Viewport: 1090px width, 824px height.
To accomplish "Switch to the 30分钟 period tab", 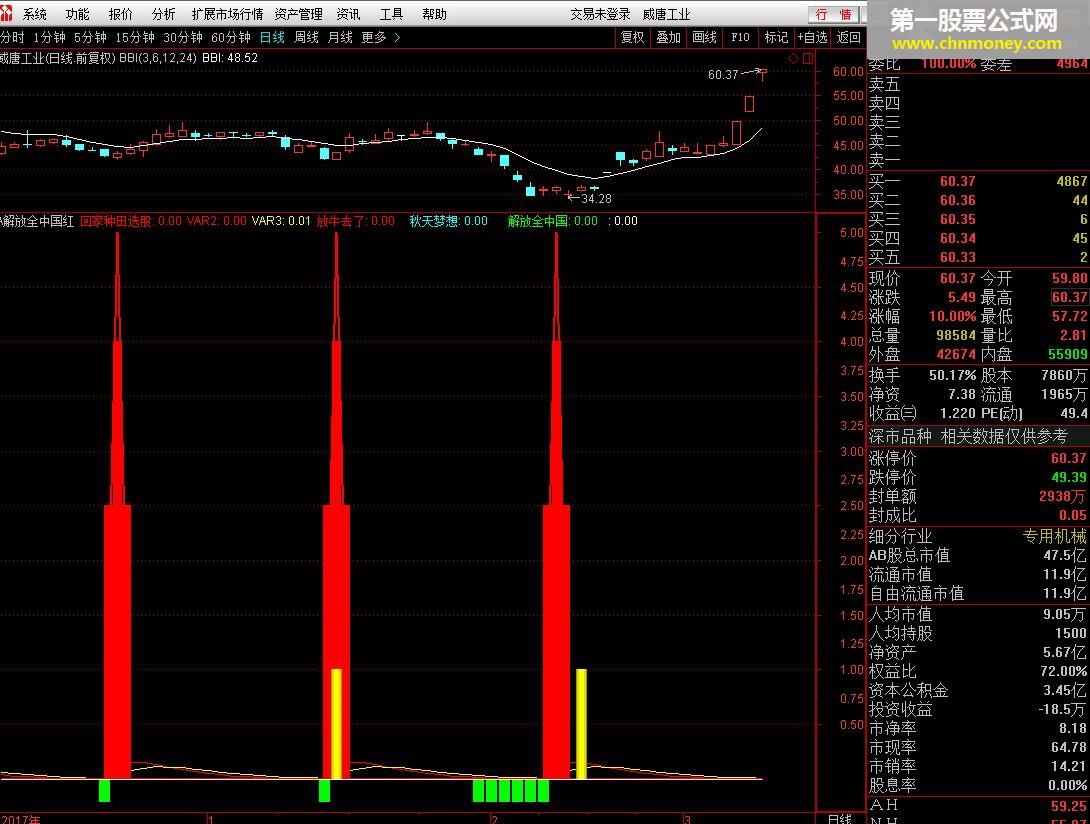I will coord(183,38).
